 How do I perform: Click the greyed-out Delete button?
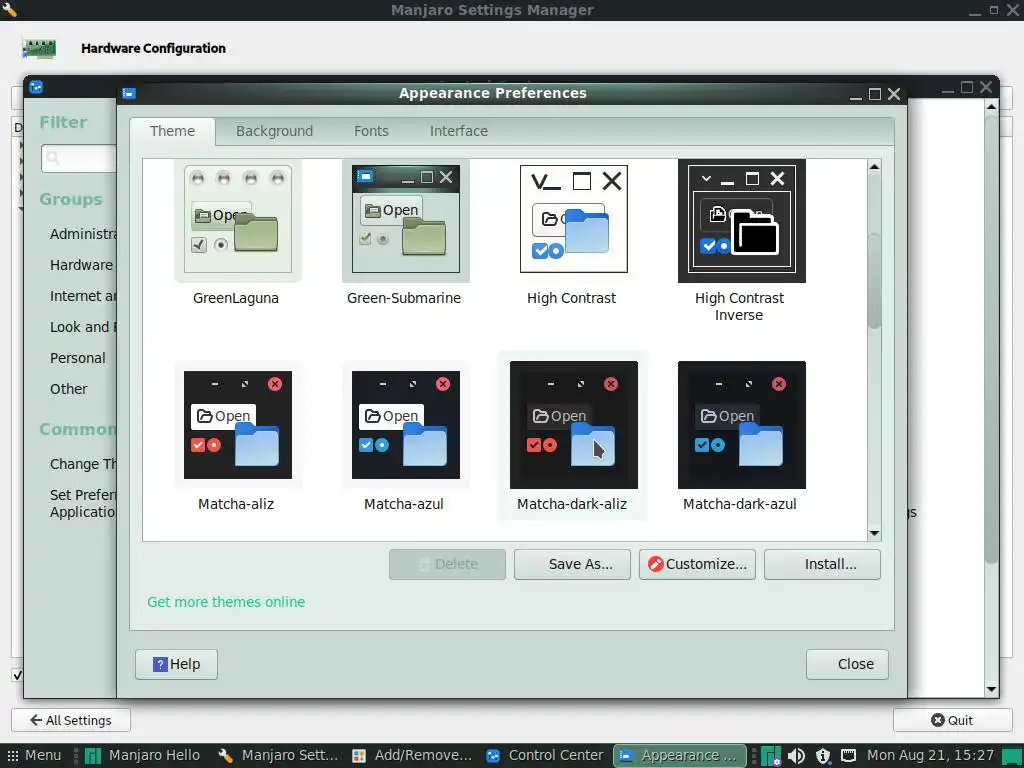(x=447, y=564)
